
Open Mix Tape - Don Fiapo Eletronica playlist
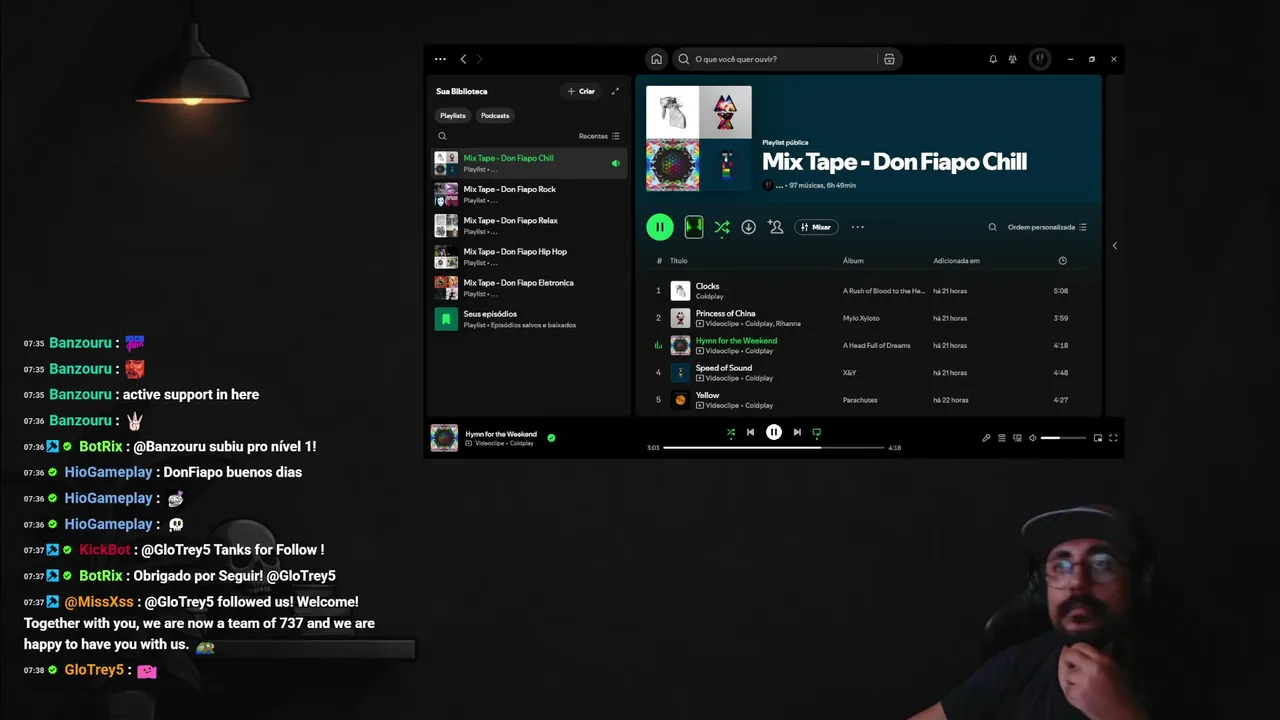click(x=529, y=288)
